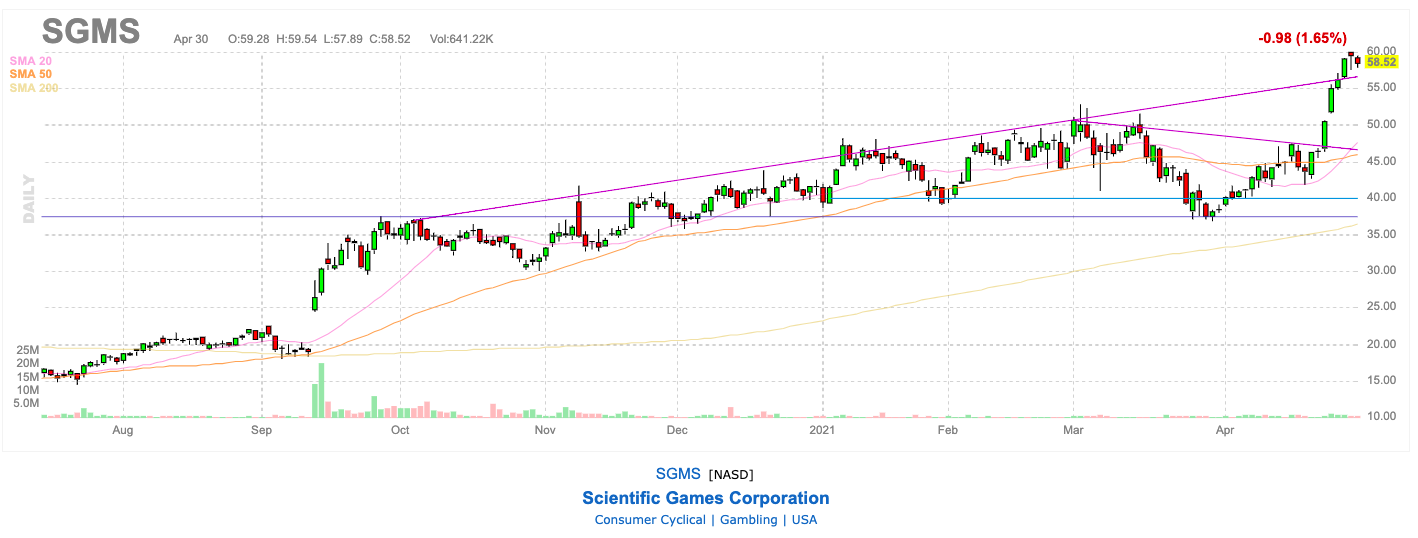Open Scientific Games Corporation company link
The height and width of the screenshot is (538, 1418).
(705, 498)
